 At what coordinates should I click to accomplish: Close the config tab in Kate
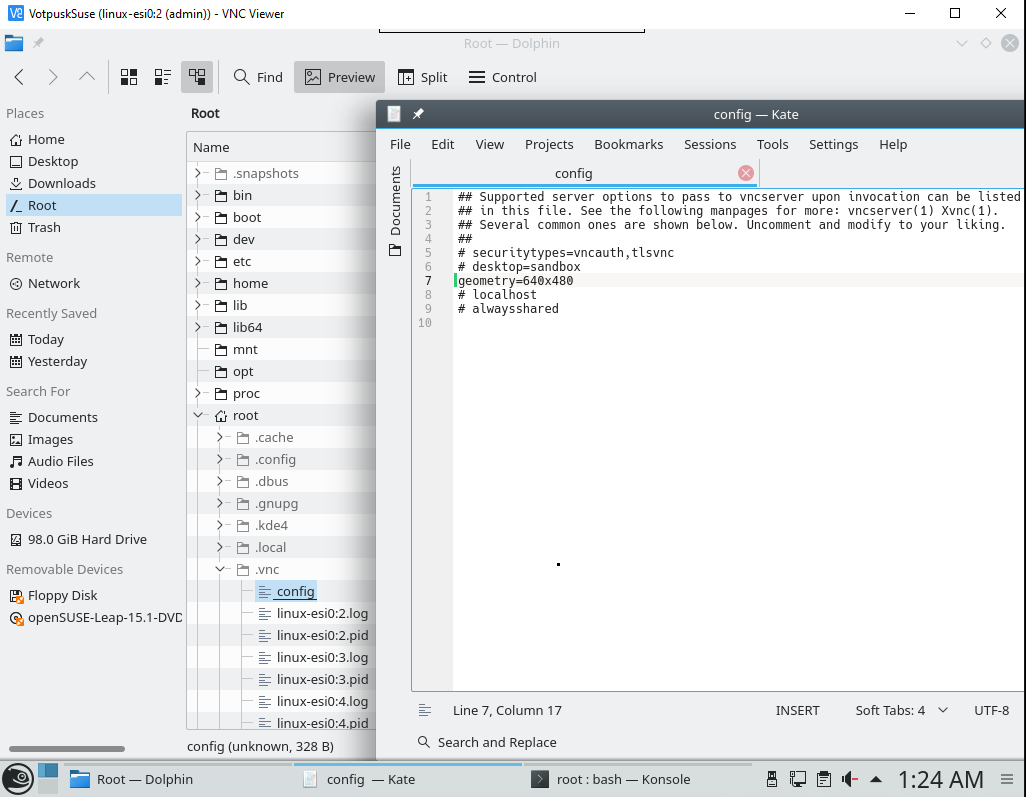(745, 173)
